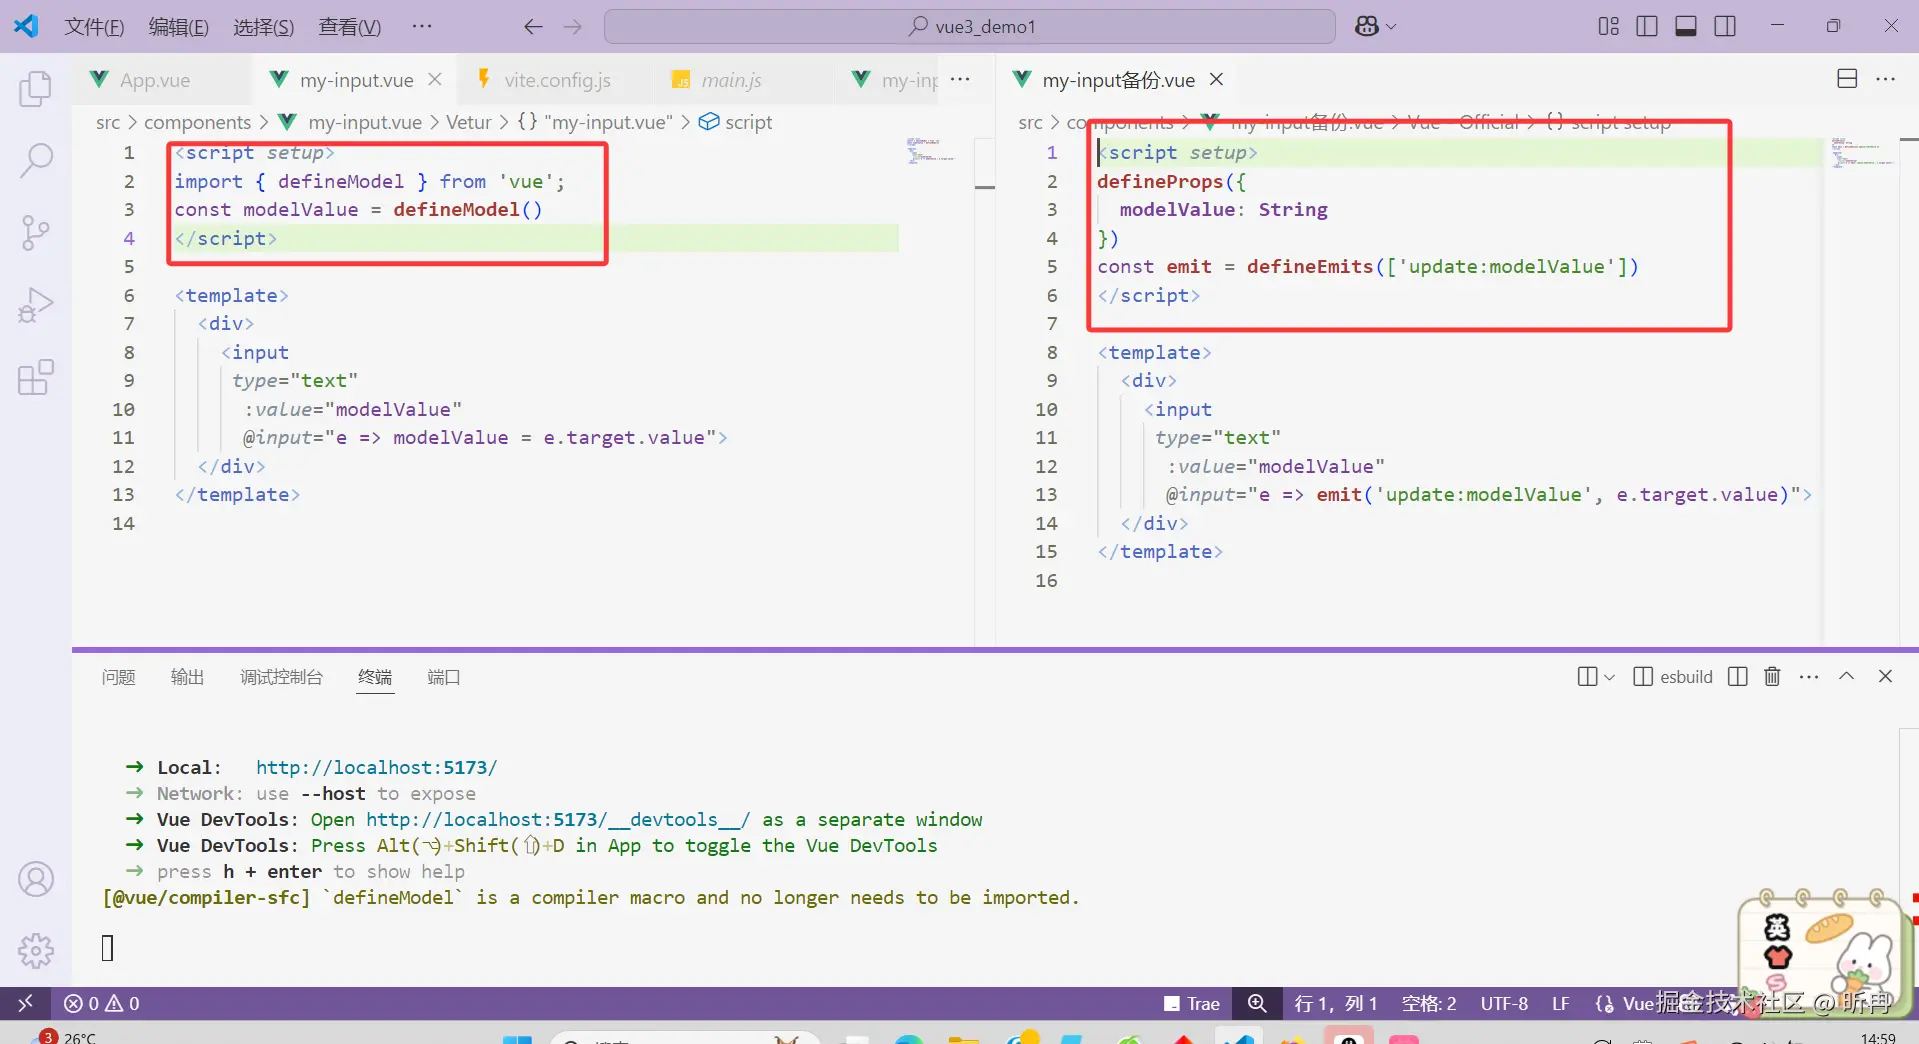Open the 选择 menu

click(264, 27)
